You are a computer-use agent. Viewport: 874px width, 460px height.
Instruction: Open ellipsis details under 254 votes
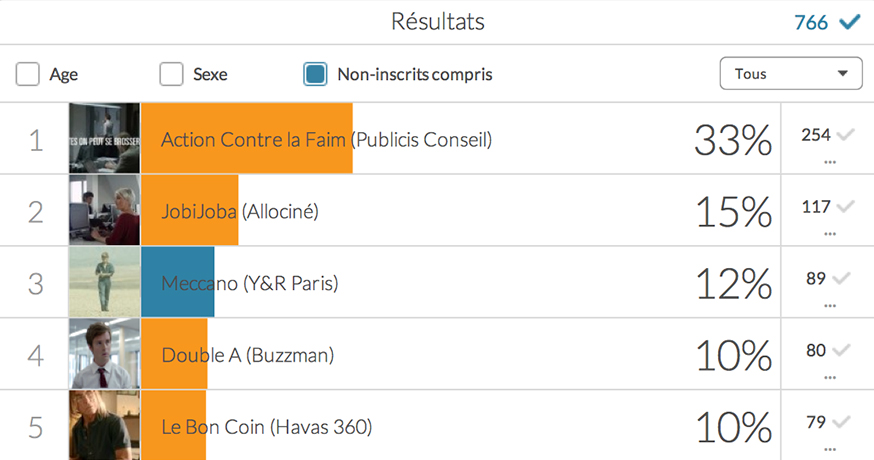[x=830, y=162]
